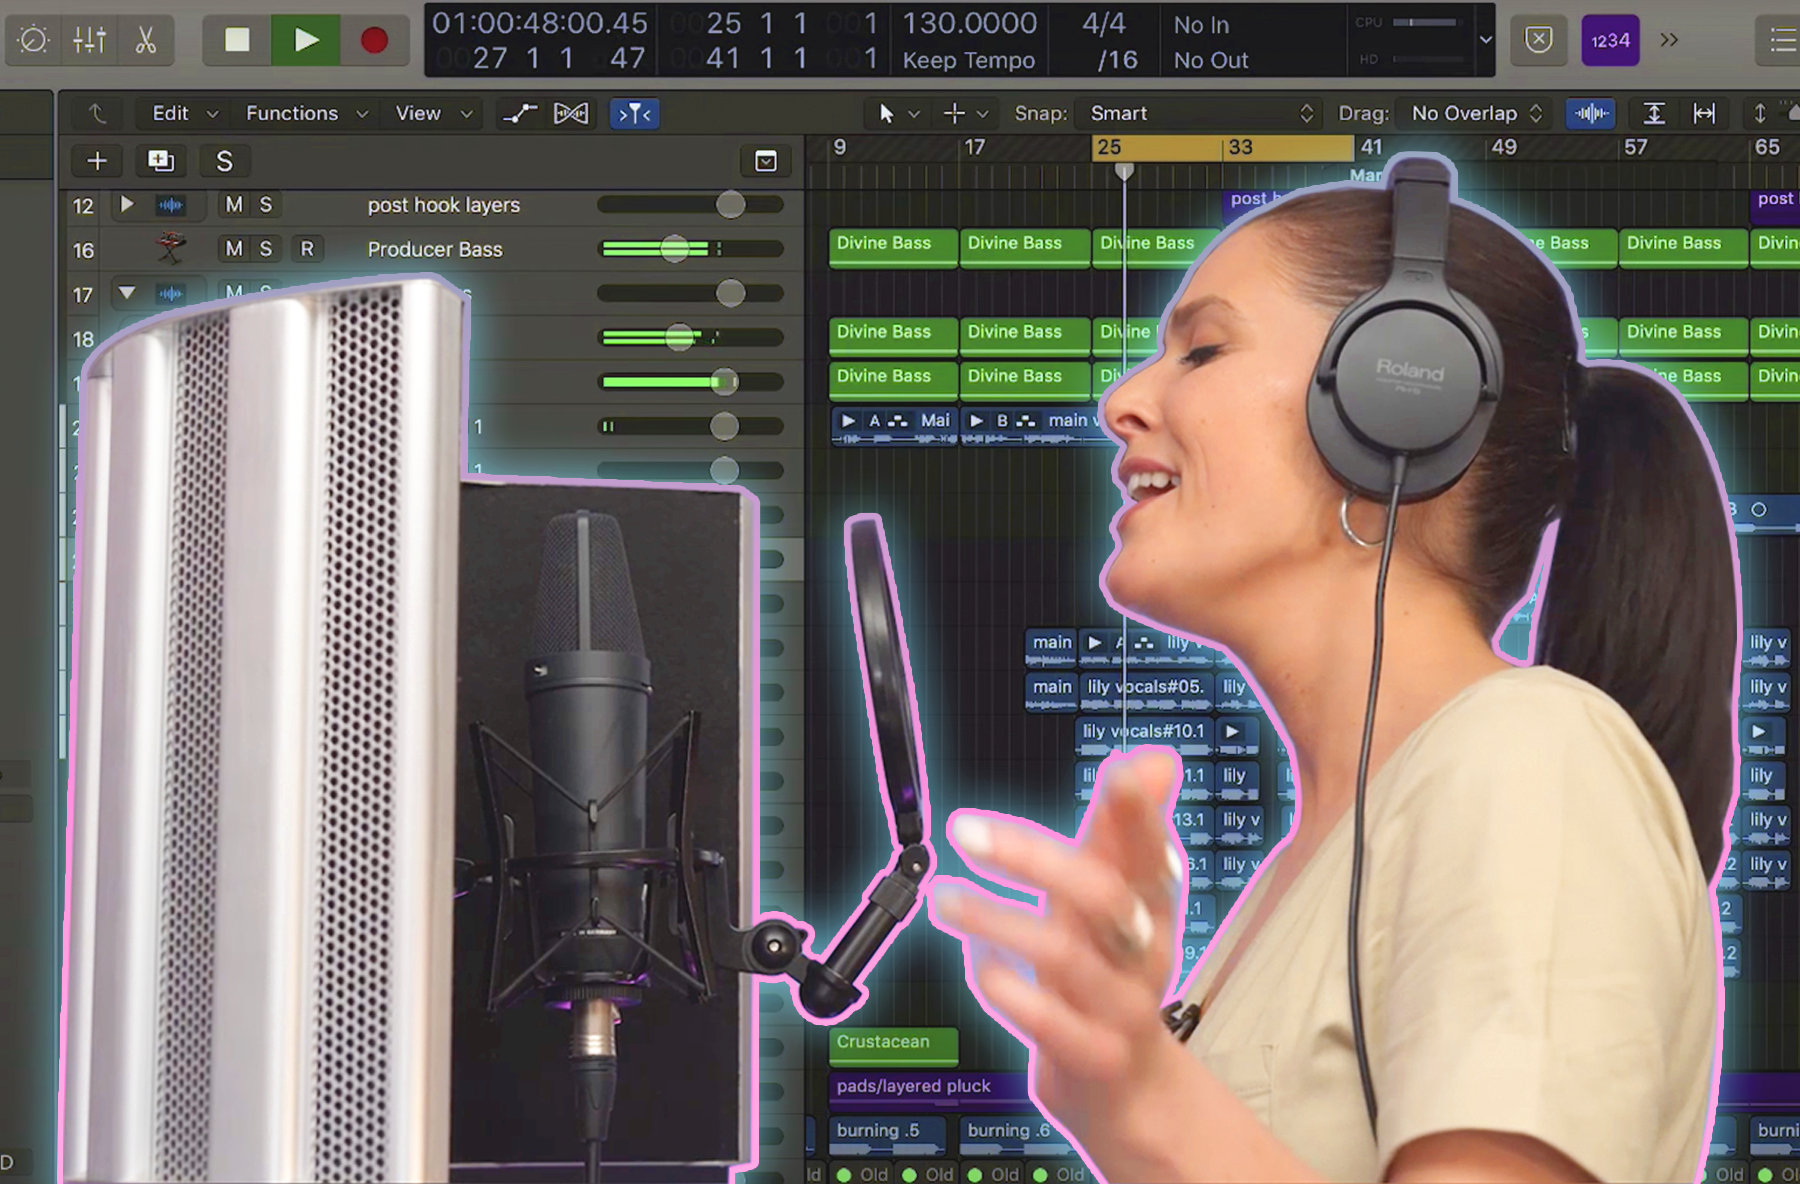The width and height of the screenshot is (1800, 1184).
Task: Select the Crustacean region
Action: (892, 1043)
